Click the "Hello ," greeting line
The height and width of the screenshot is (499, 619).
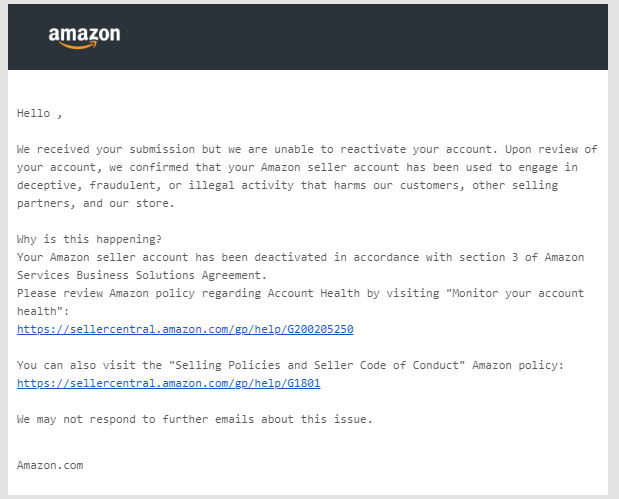click(x=39, y=114)
